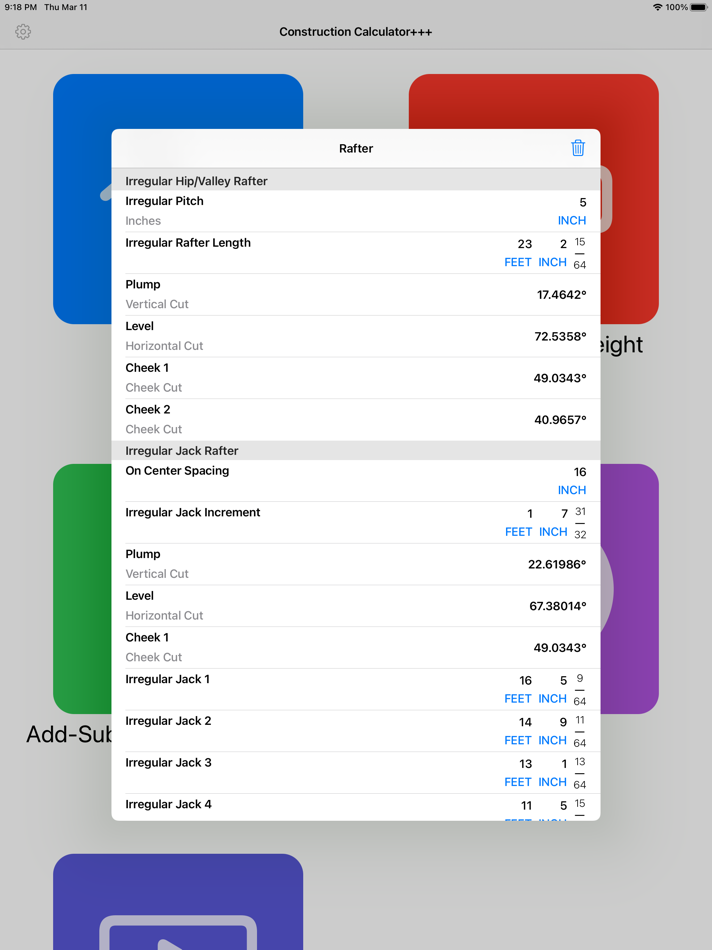Tap INCH unit of Irregular Jack 3

click(552, 782)
